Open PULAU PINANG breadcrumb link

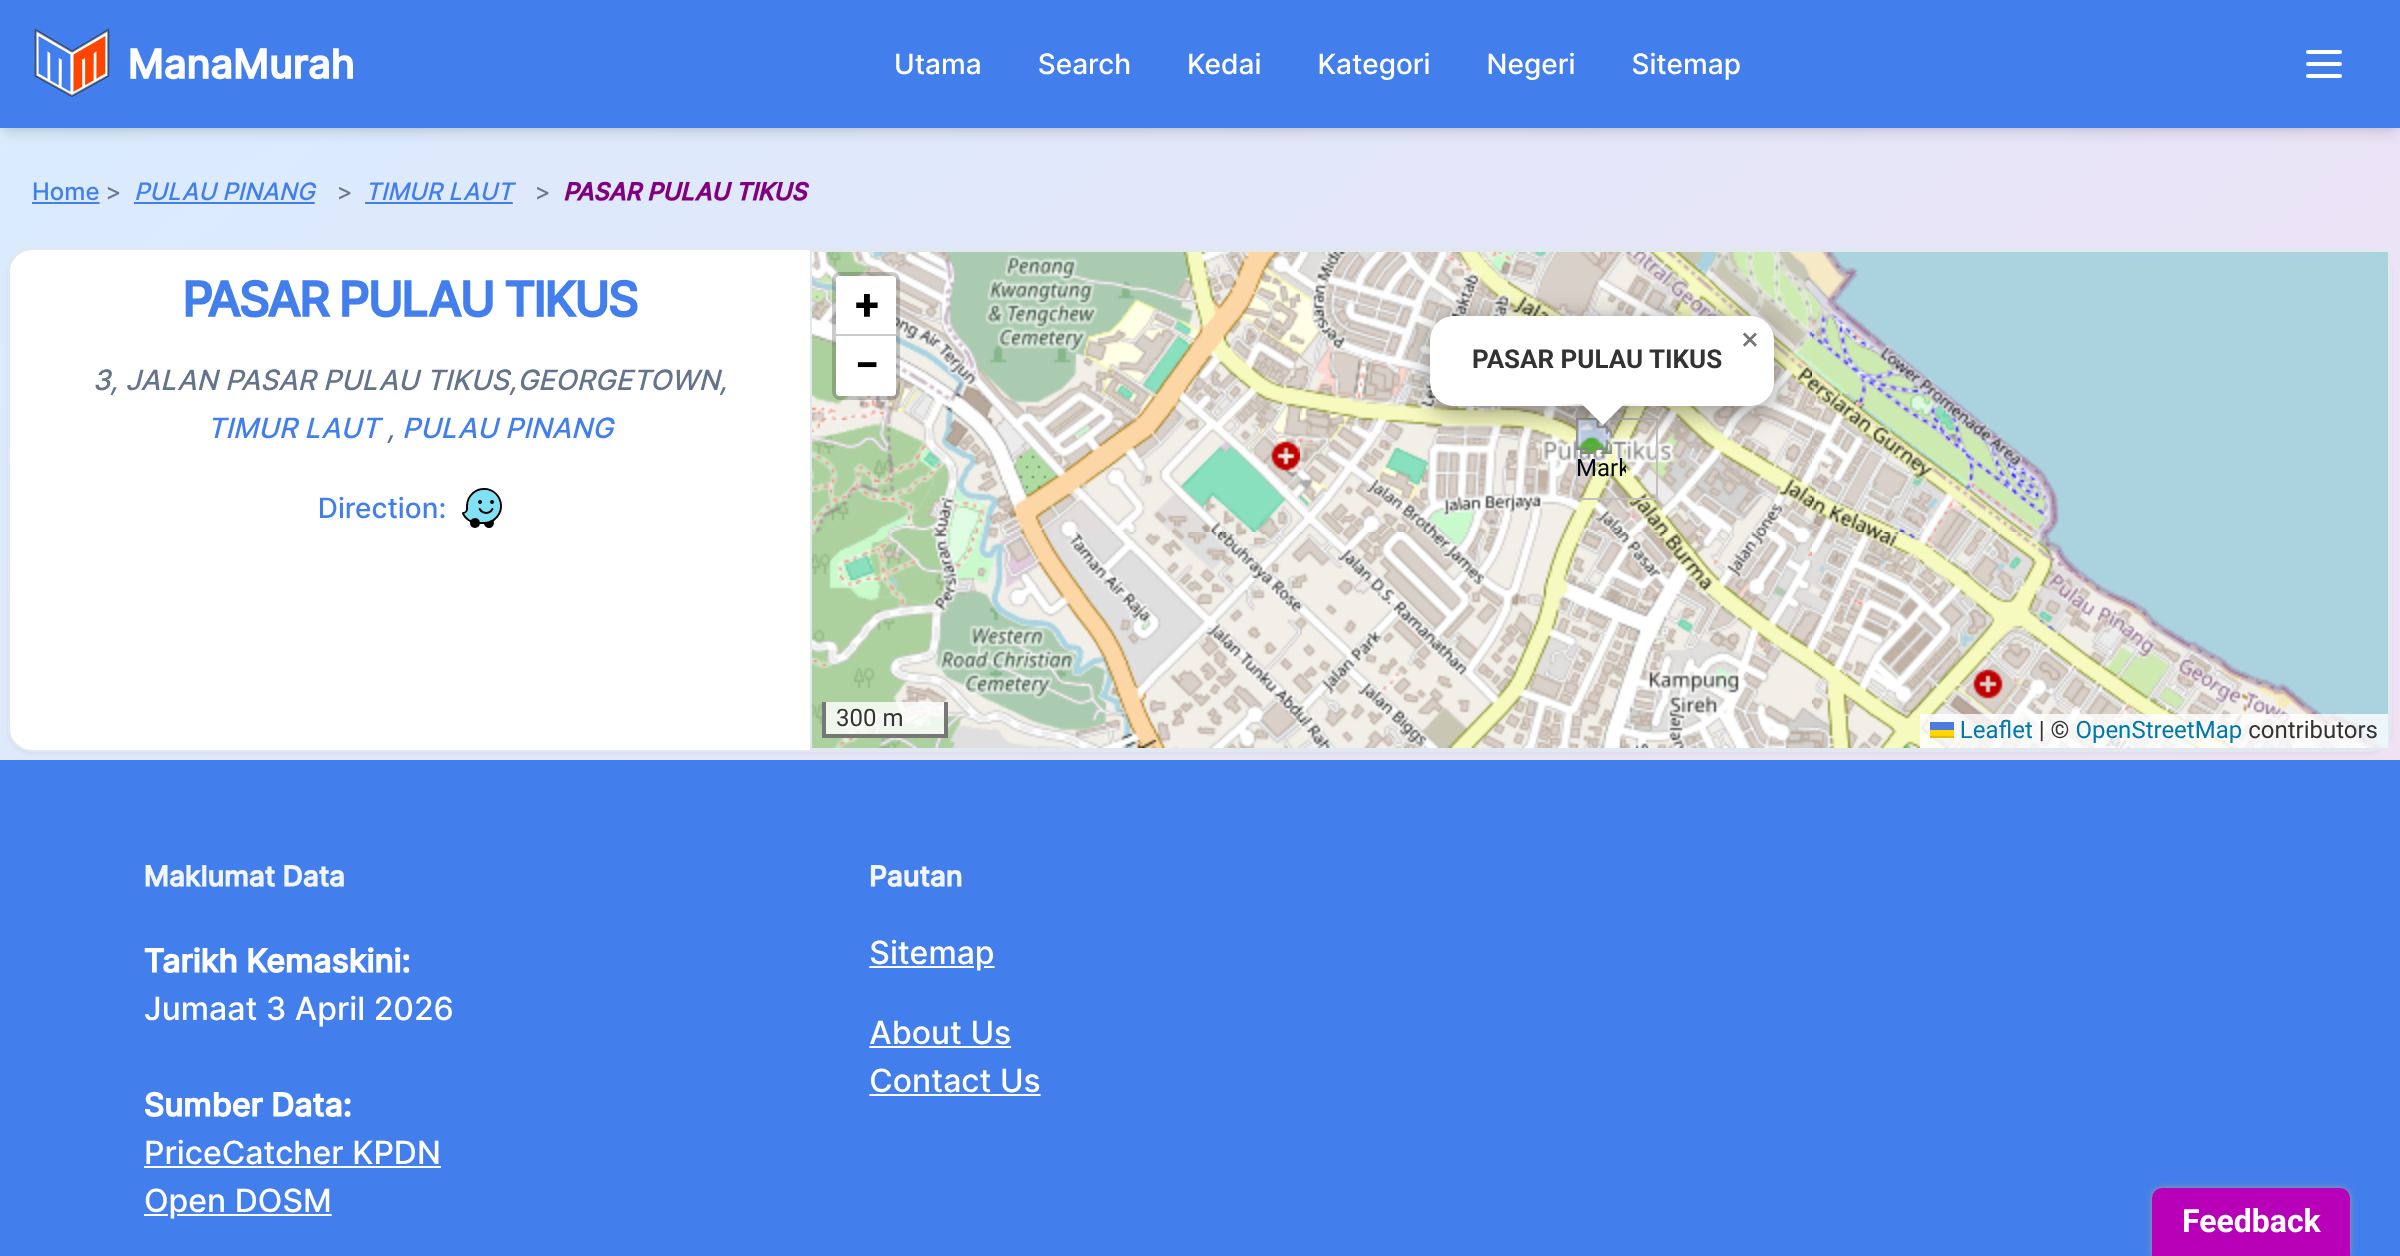[x=225, y=191]
